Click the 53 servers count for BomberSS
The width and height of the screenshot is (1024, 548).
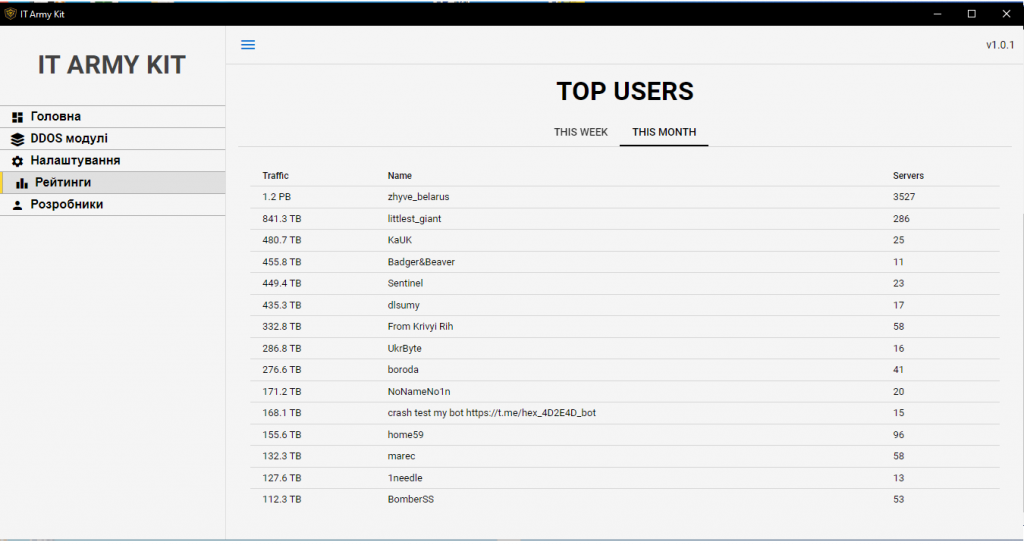point(899,499)
